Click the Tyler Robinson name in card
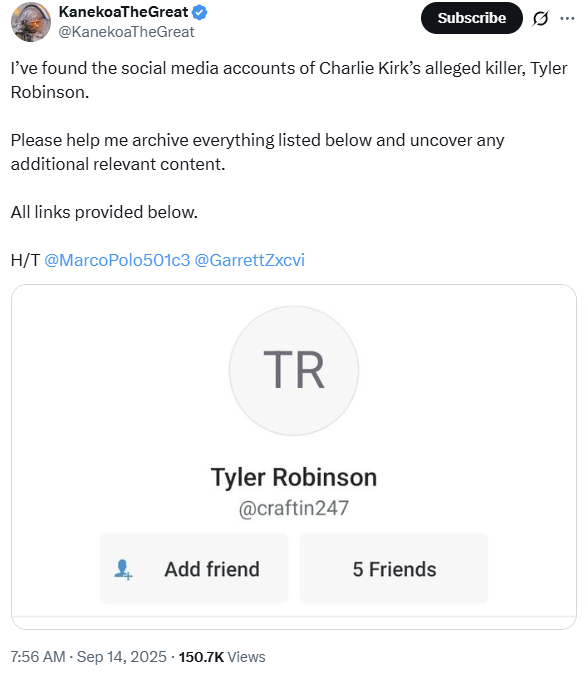588x674 pixels. coord(294,477)
